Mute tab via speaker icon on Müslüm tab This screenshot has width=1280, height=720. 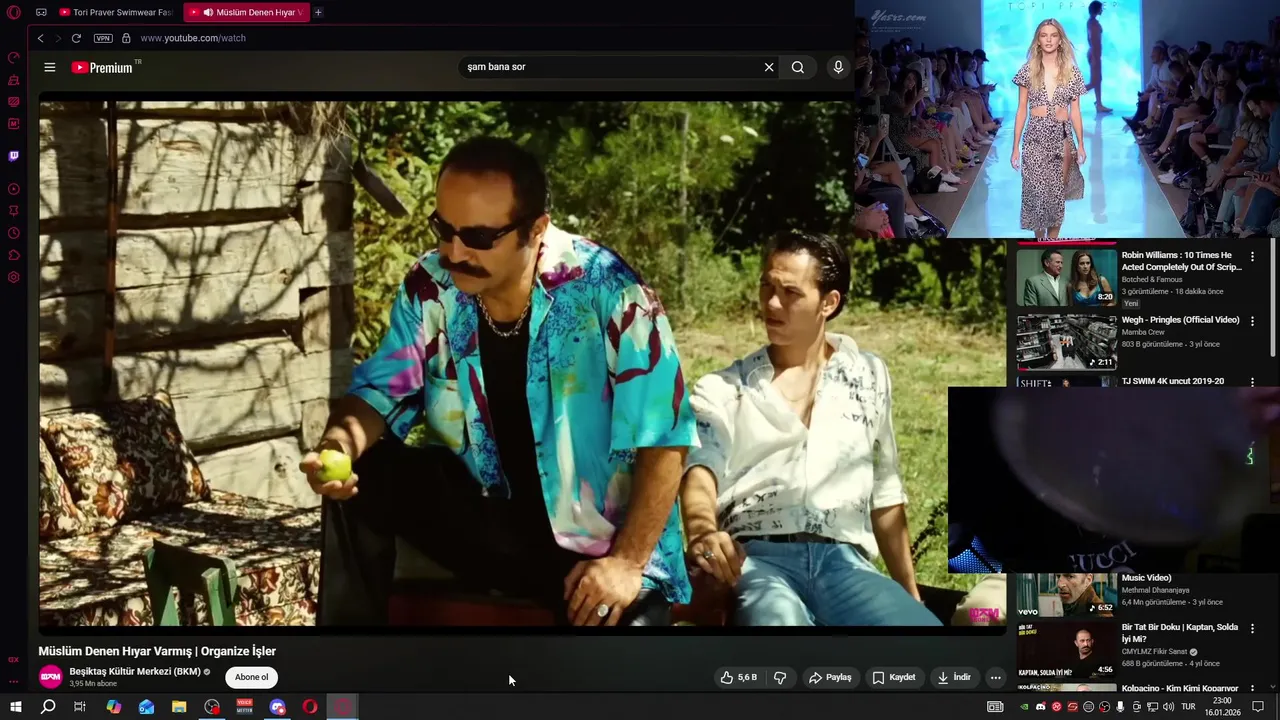click(x=207, y=12)
